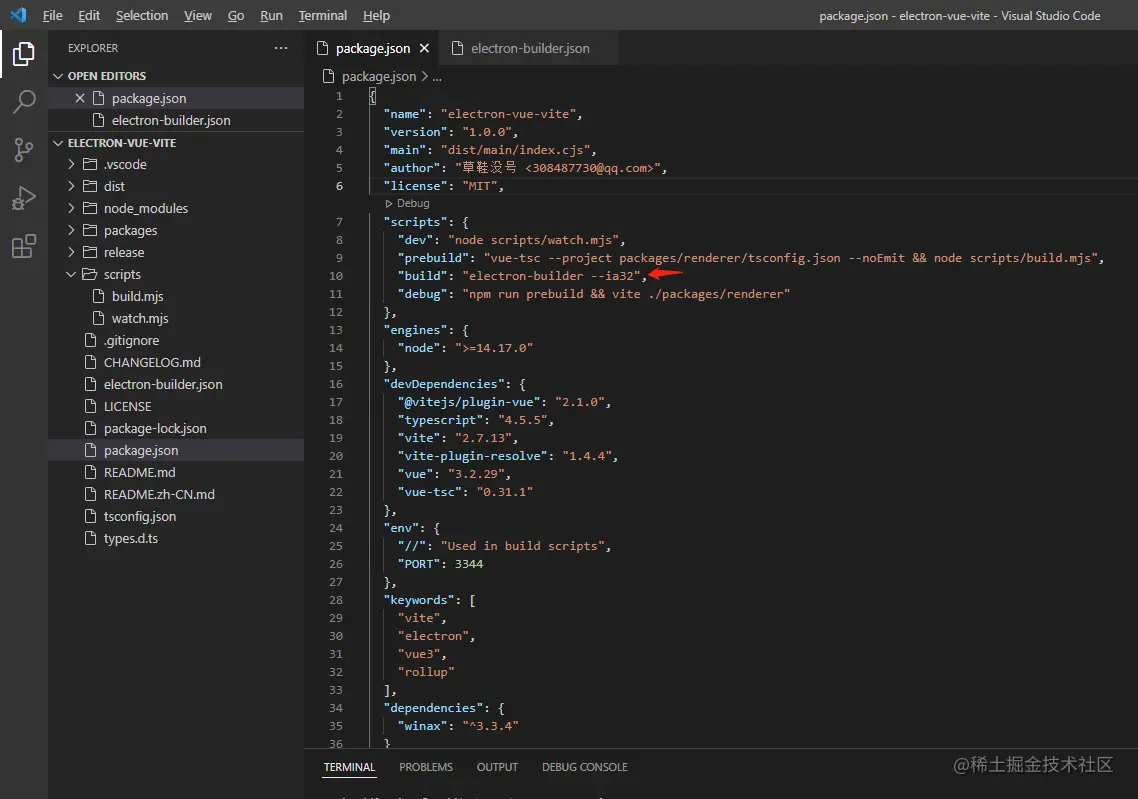Screen dimensions: 1138x799
Task: Select package.json in file tree
Action: (176, 450)
